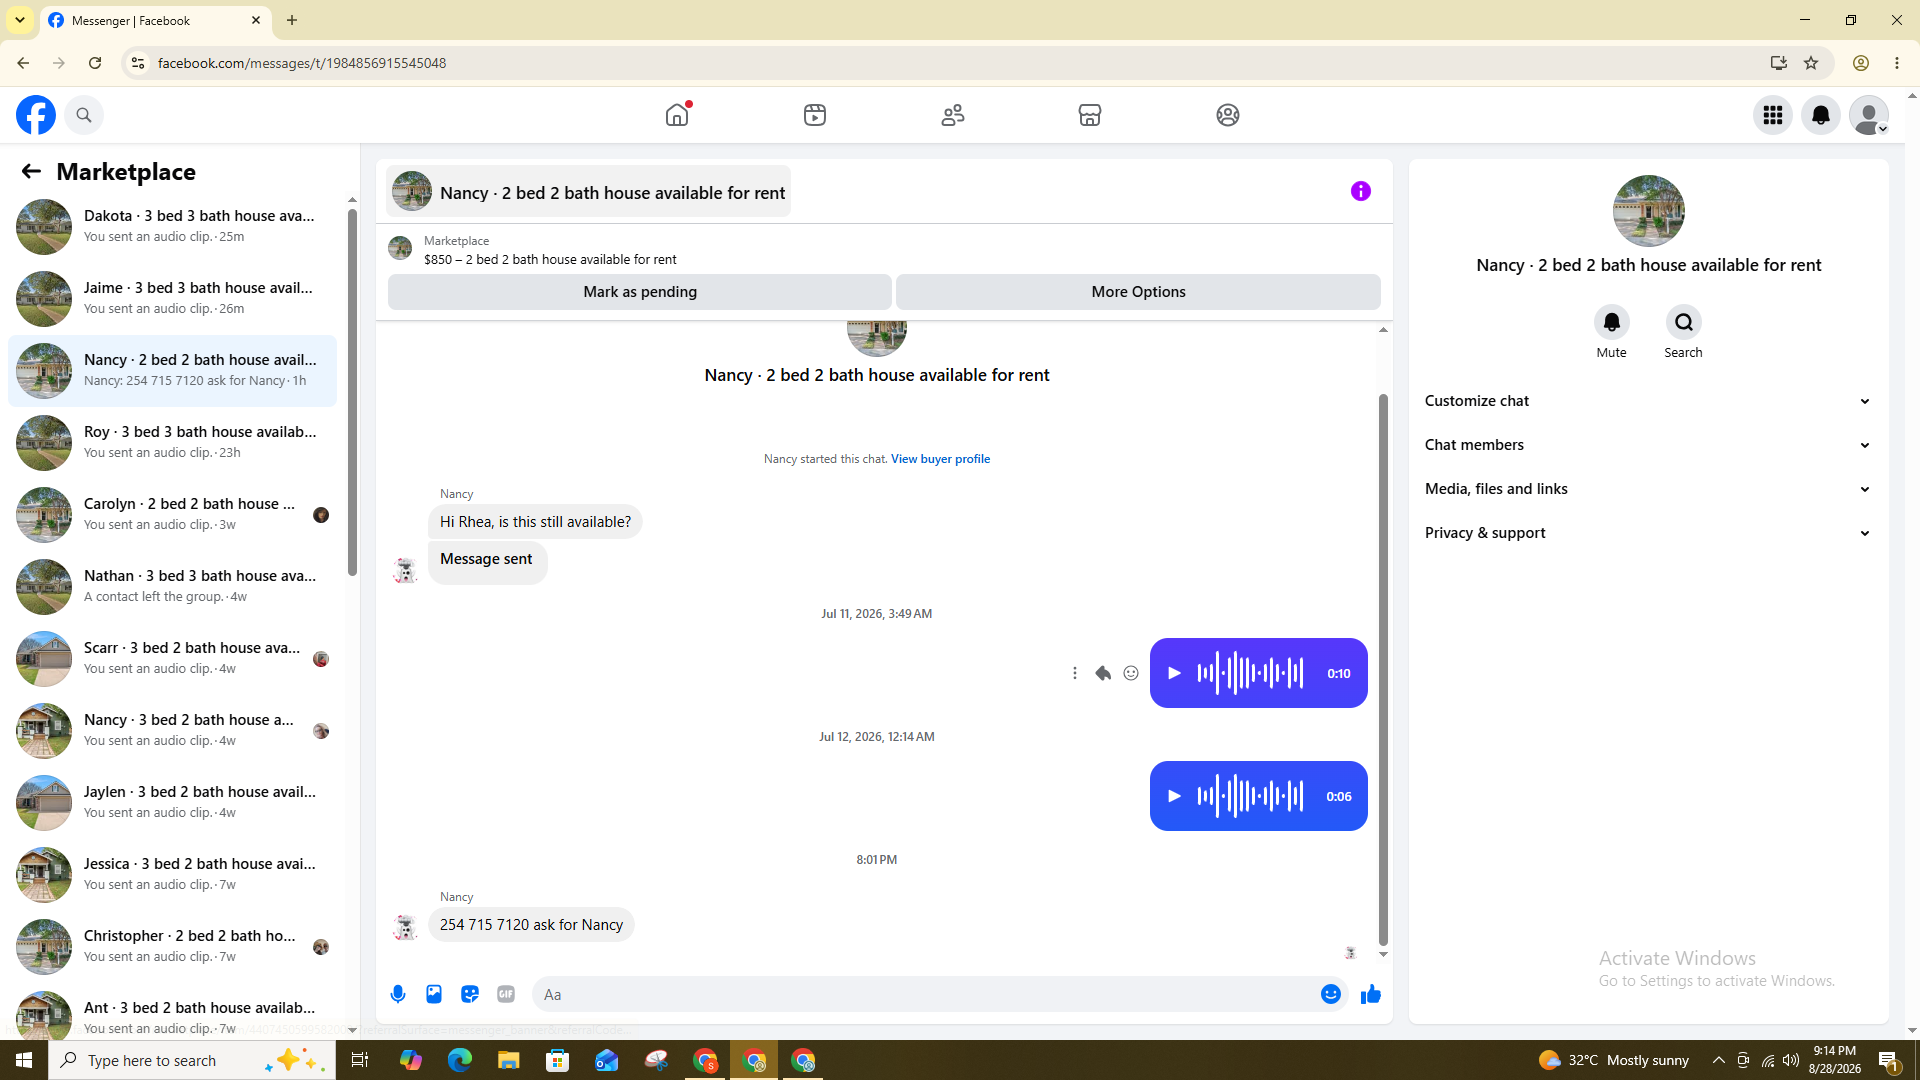
Task: Click the voice clip microphone icon
Action: (x=398, y=994)
